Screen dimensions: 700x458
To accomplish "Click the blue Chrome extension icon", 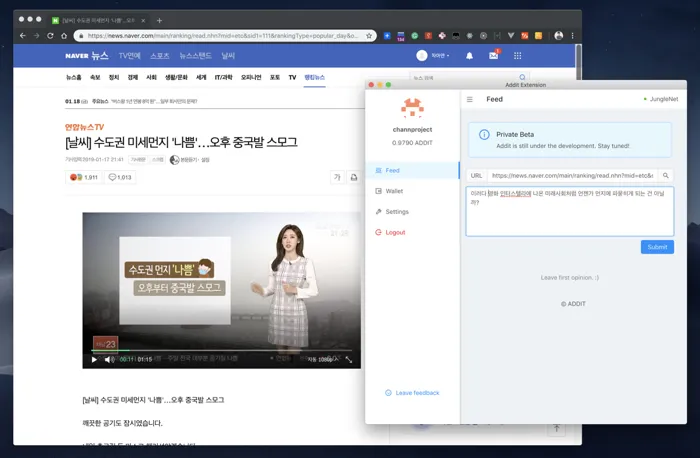I will [387, 36].
